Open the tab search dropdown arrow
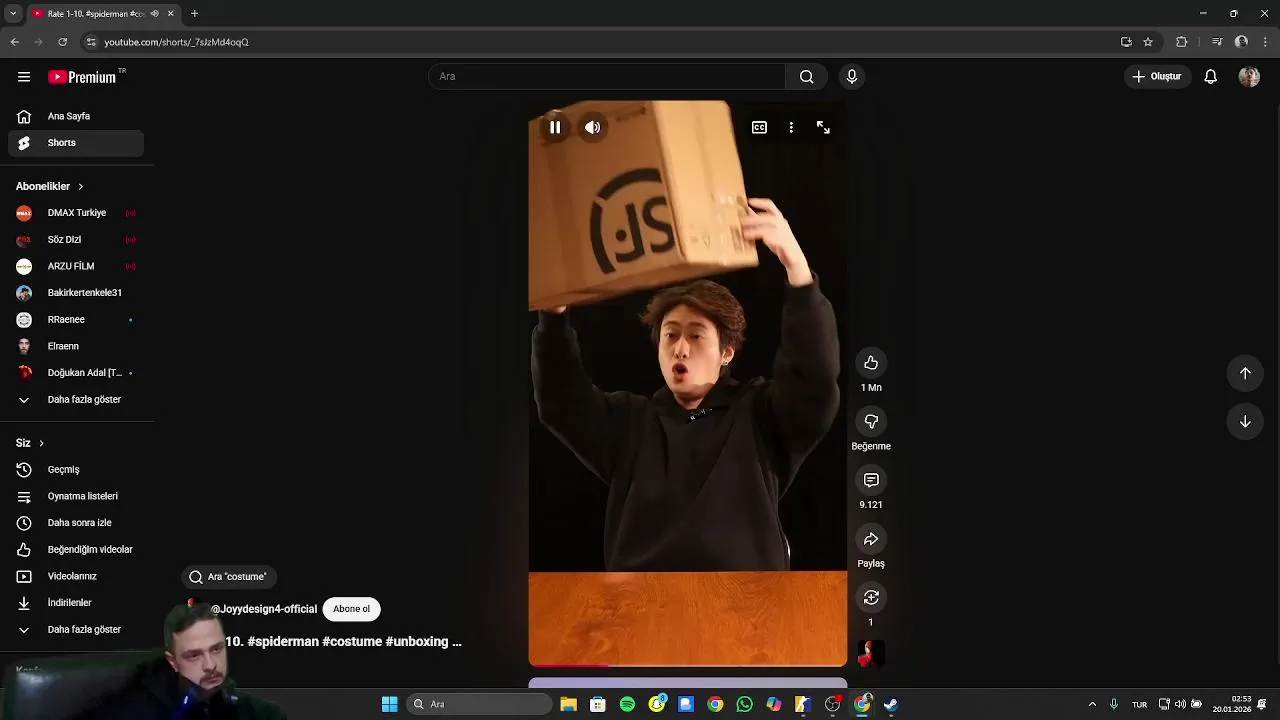Image resolution: width=1280 pixels, height=720 pixels. (13, 14)
